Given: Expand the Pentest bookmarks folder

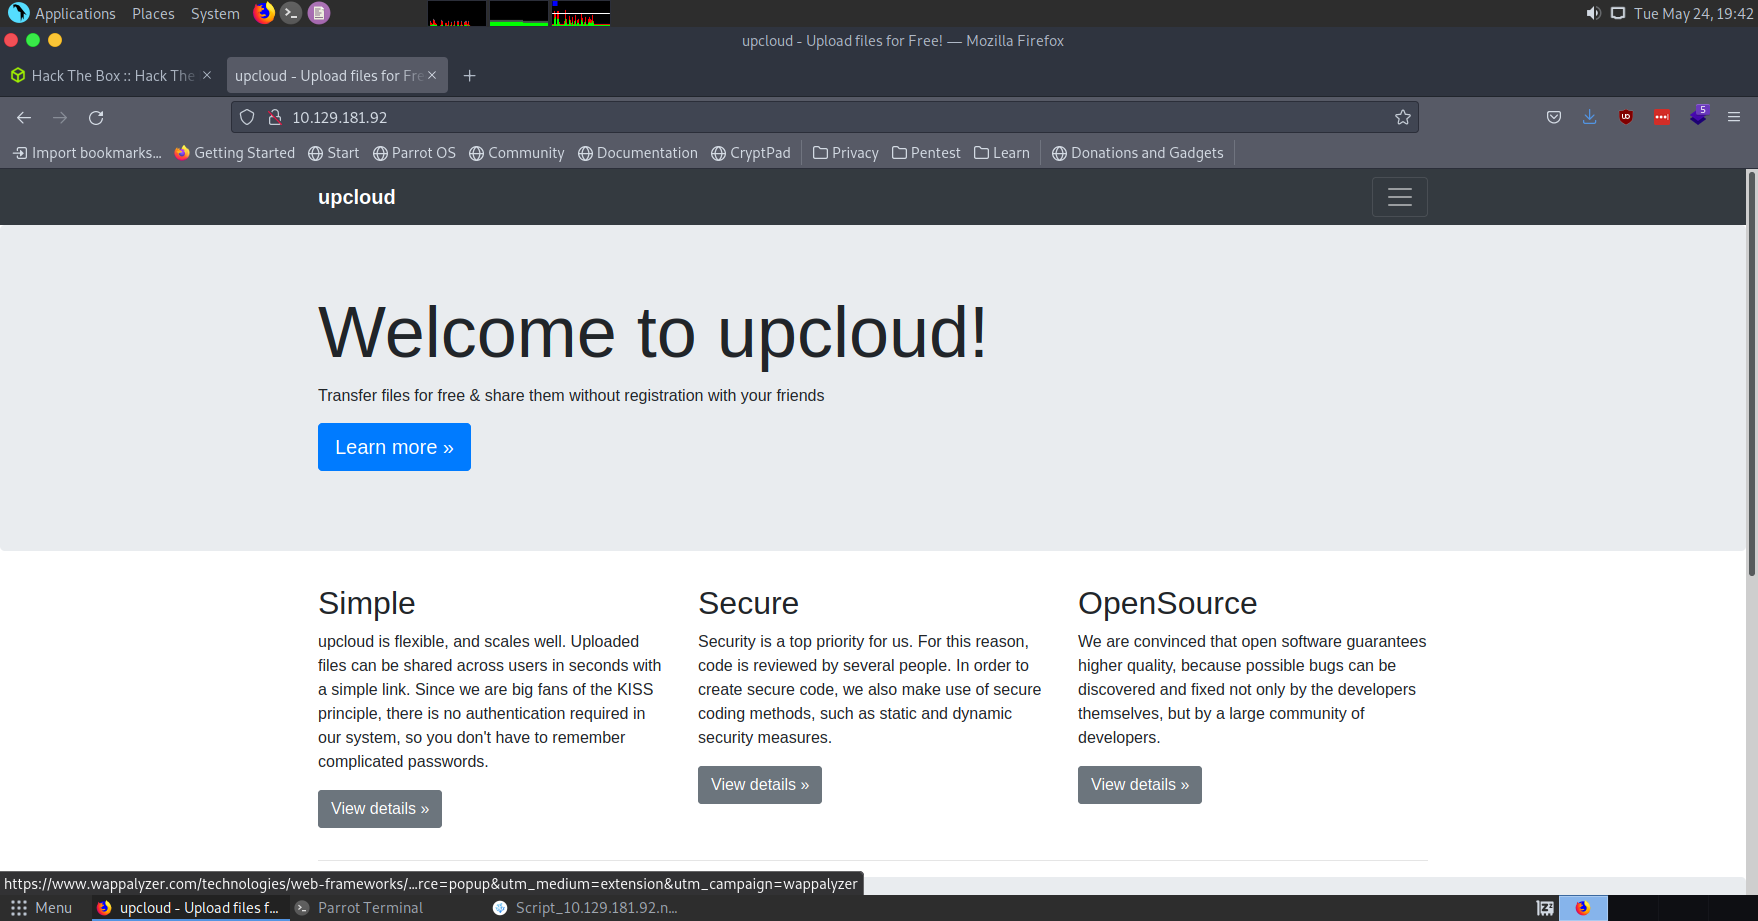Looking at the screenshot, I should pyautogui.click(x=926, y=153).
